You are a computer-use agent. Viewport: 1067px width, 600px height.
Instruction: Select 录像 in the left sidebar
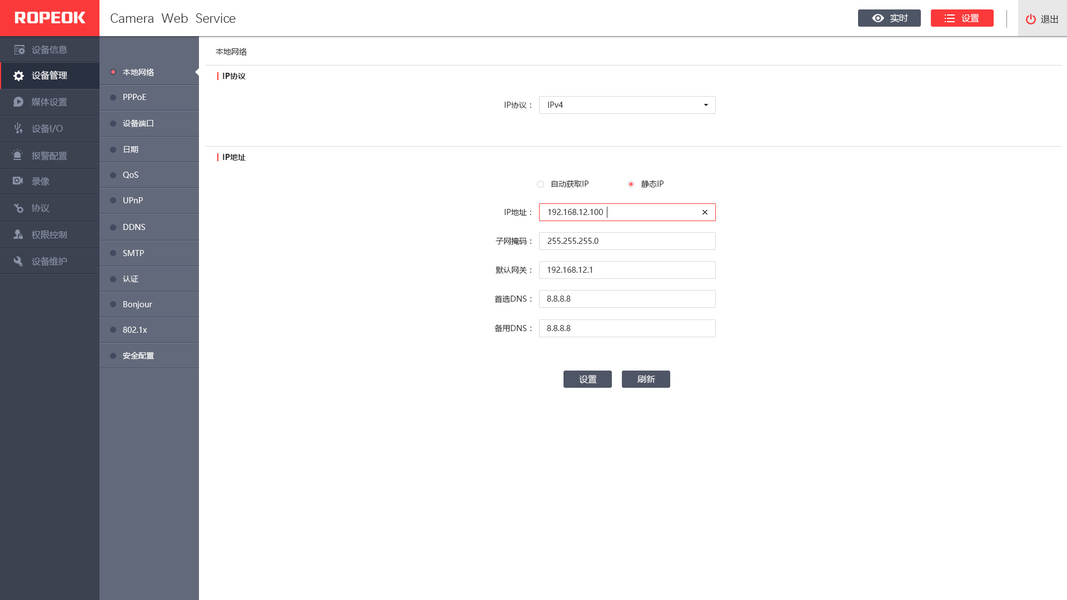point(50,182)
